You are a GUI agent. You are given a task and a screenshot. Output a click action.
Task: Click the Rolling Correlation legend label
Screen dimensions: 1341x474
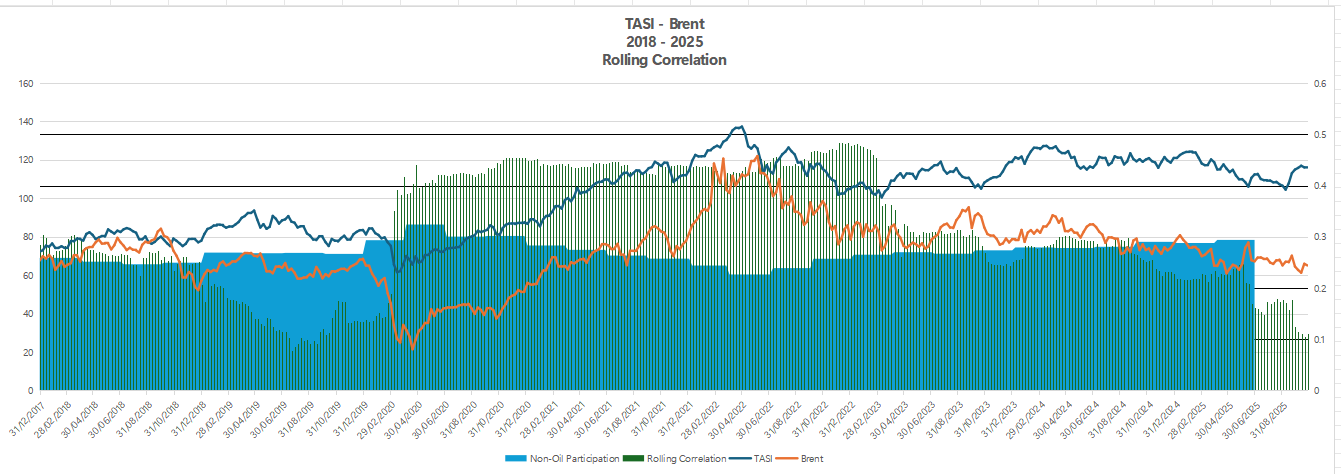point(685,458)
